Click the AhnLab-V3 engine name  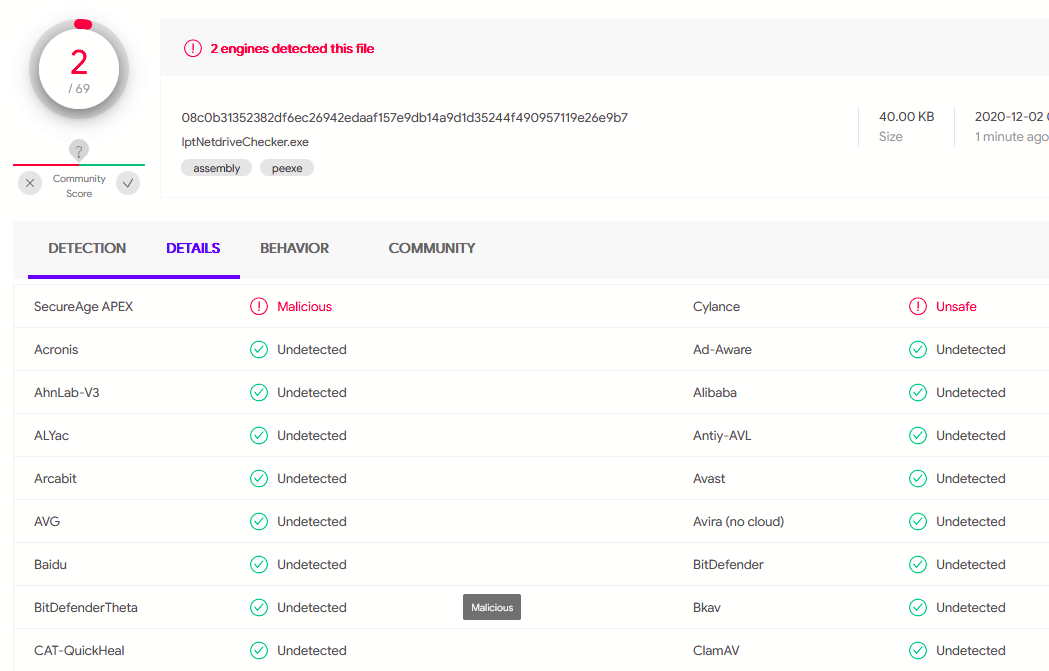pyautogui.click(x=67, y=393)
